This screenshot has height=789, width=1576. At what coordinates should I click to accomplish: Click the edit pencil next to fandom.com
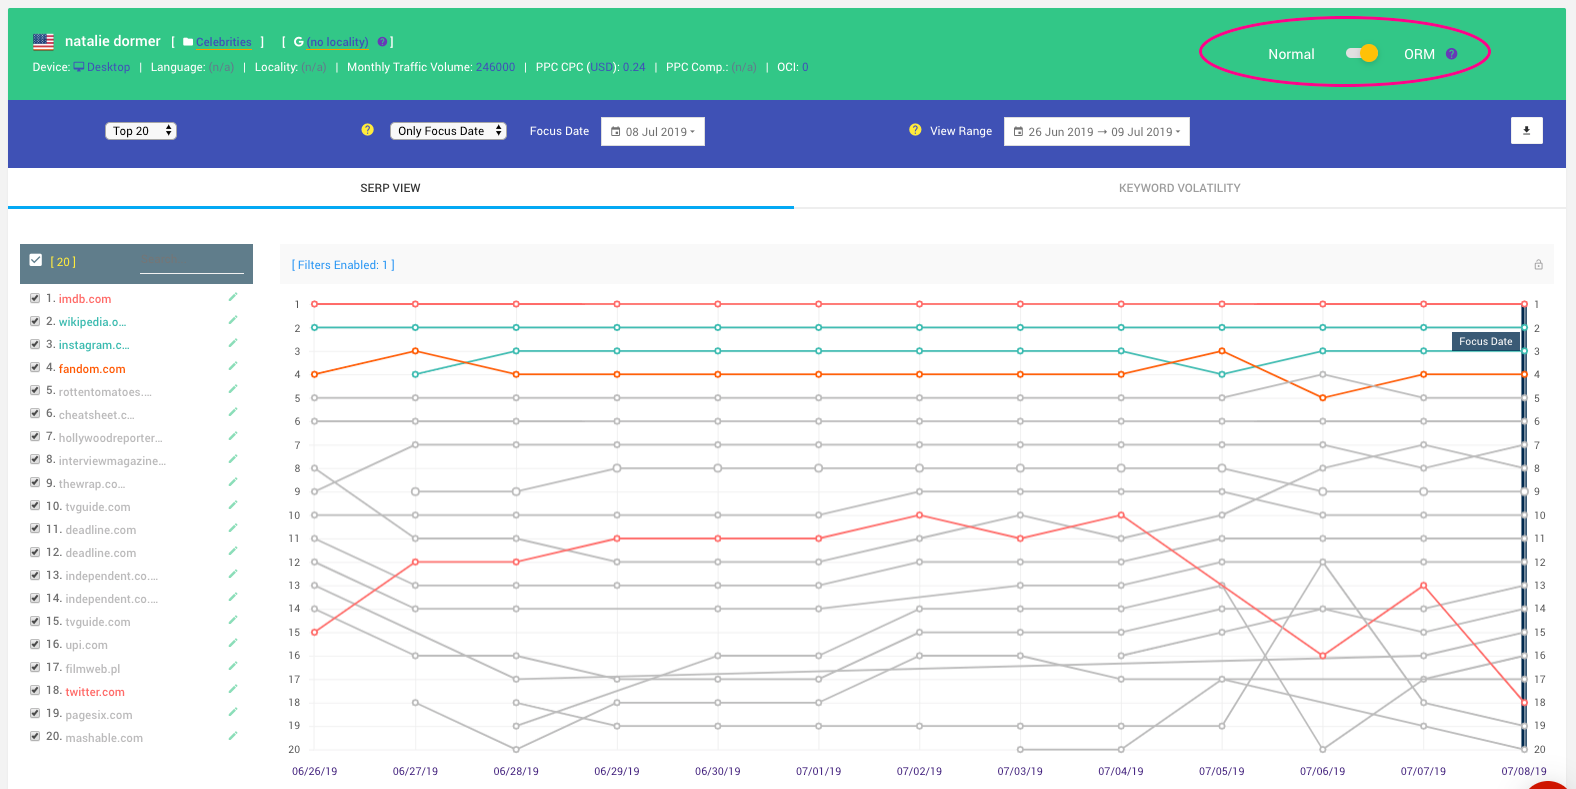[x=233, y=367]
